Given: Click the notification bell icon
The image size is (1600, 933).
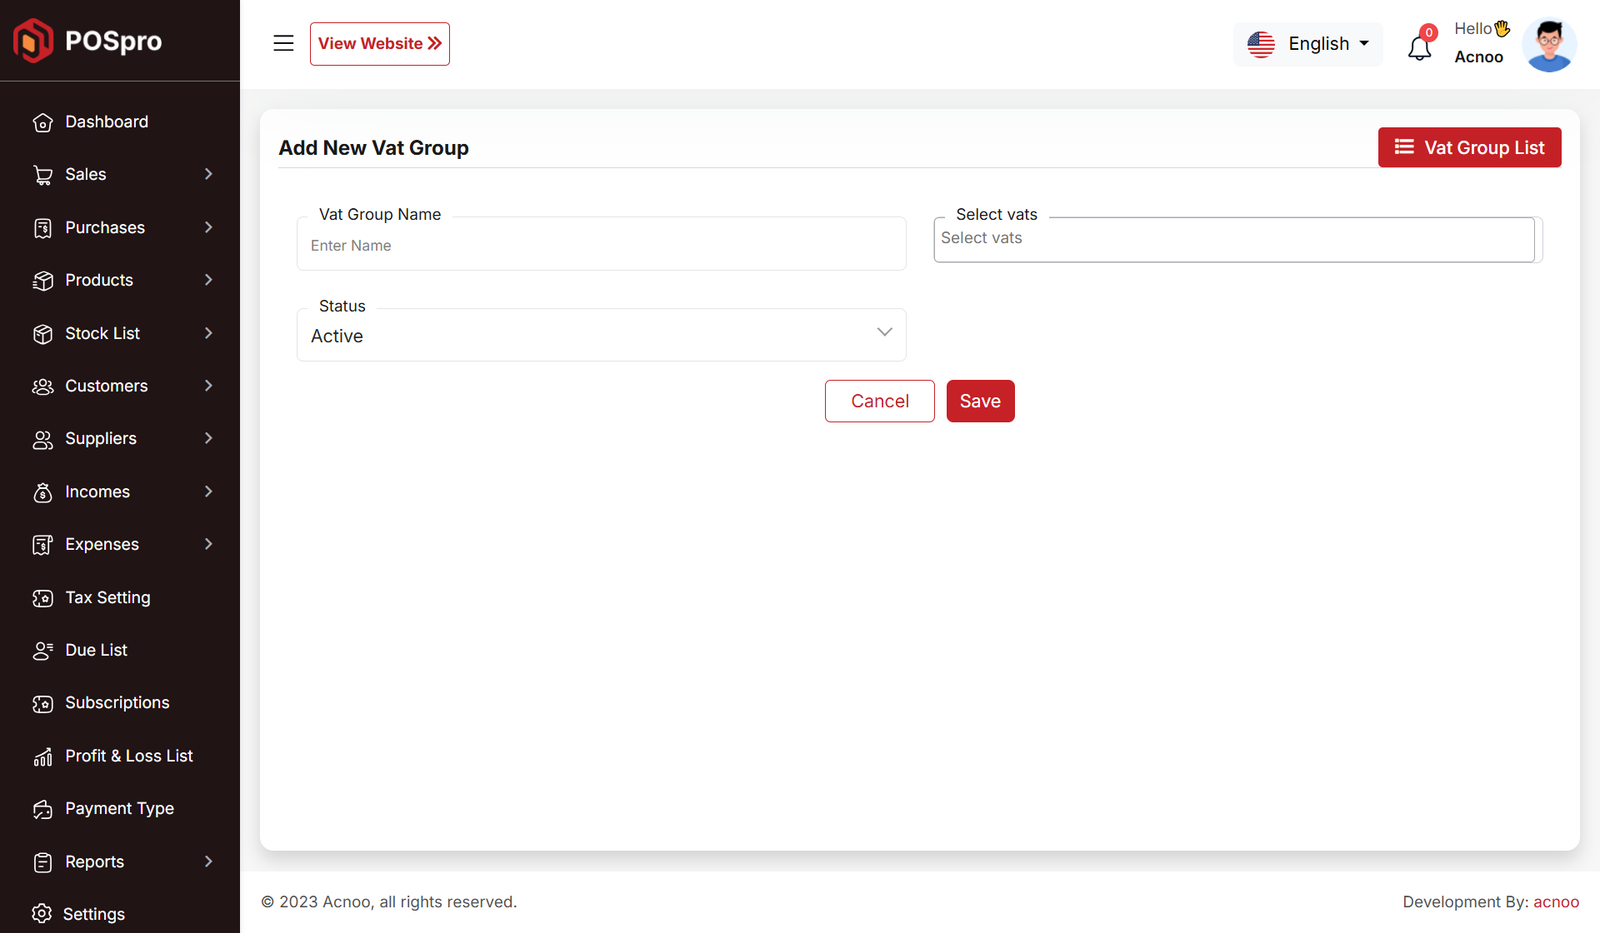Looking at the screenshot, I should (x=1419, y=47).
